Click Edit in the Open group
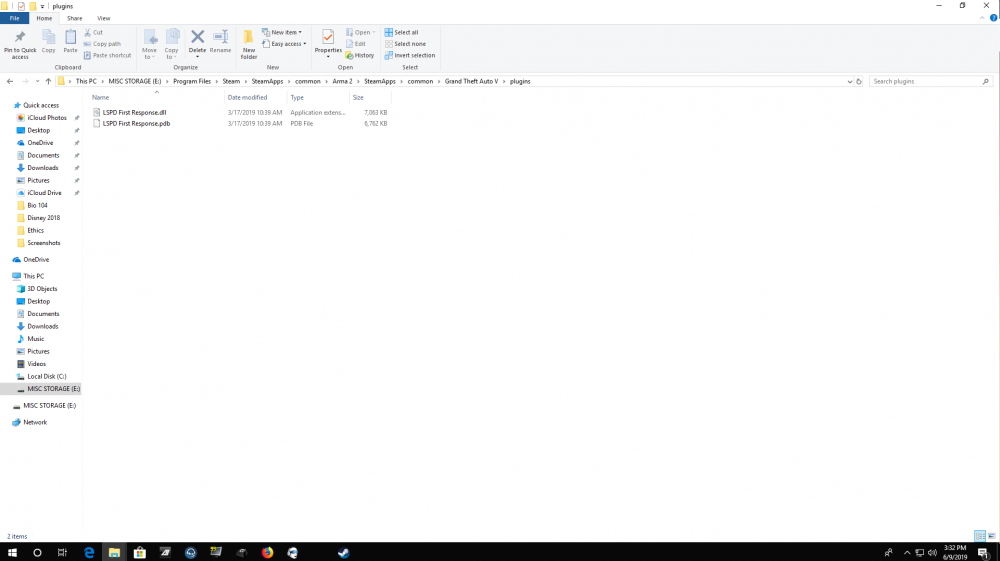 pyautogui.click(x=356, y=44)
